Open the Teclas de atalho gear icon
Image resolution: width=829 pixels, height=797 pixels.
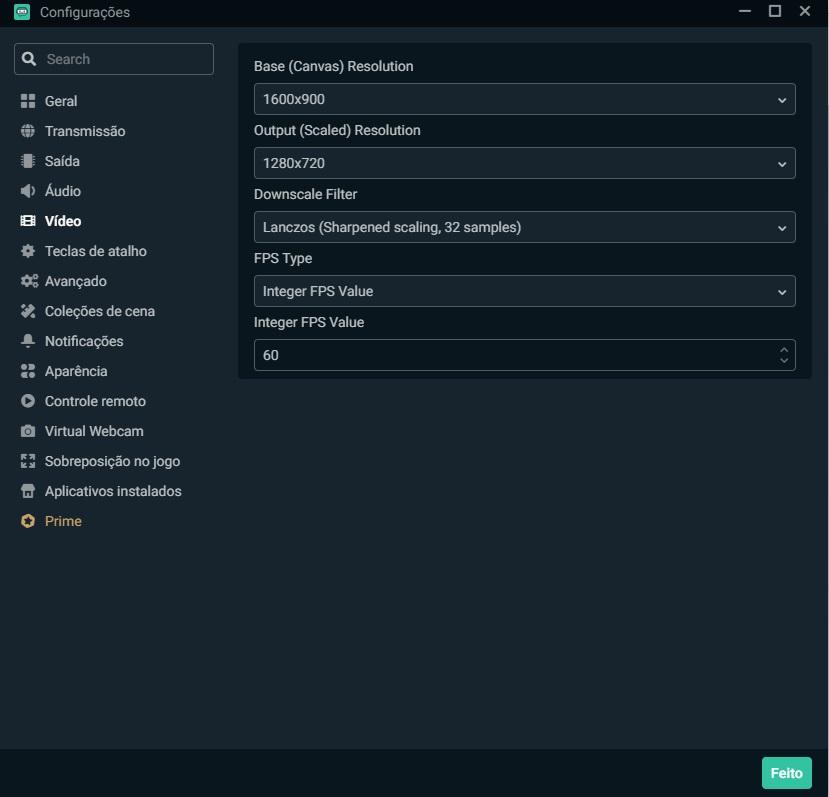pos(27,251)
